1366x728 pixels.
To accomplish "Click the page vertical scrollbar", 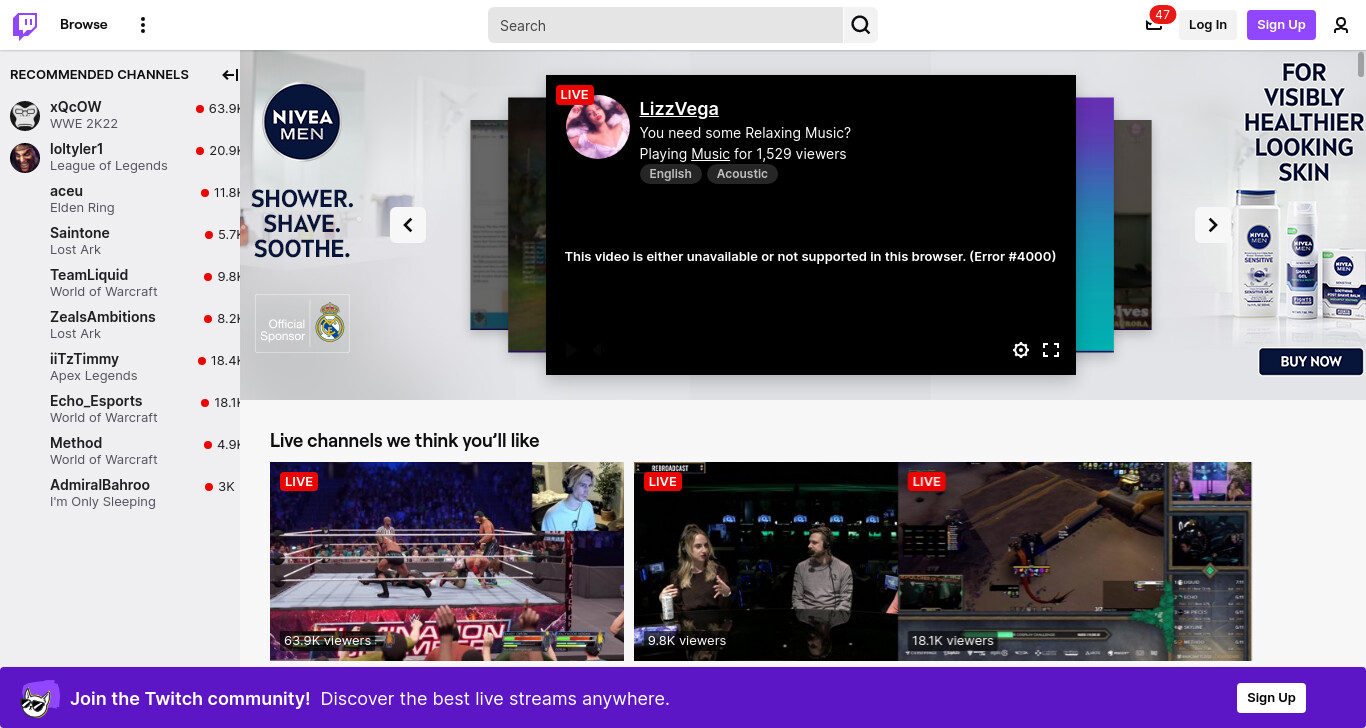I will click(x=1360, y=64).
